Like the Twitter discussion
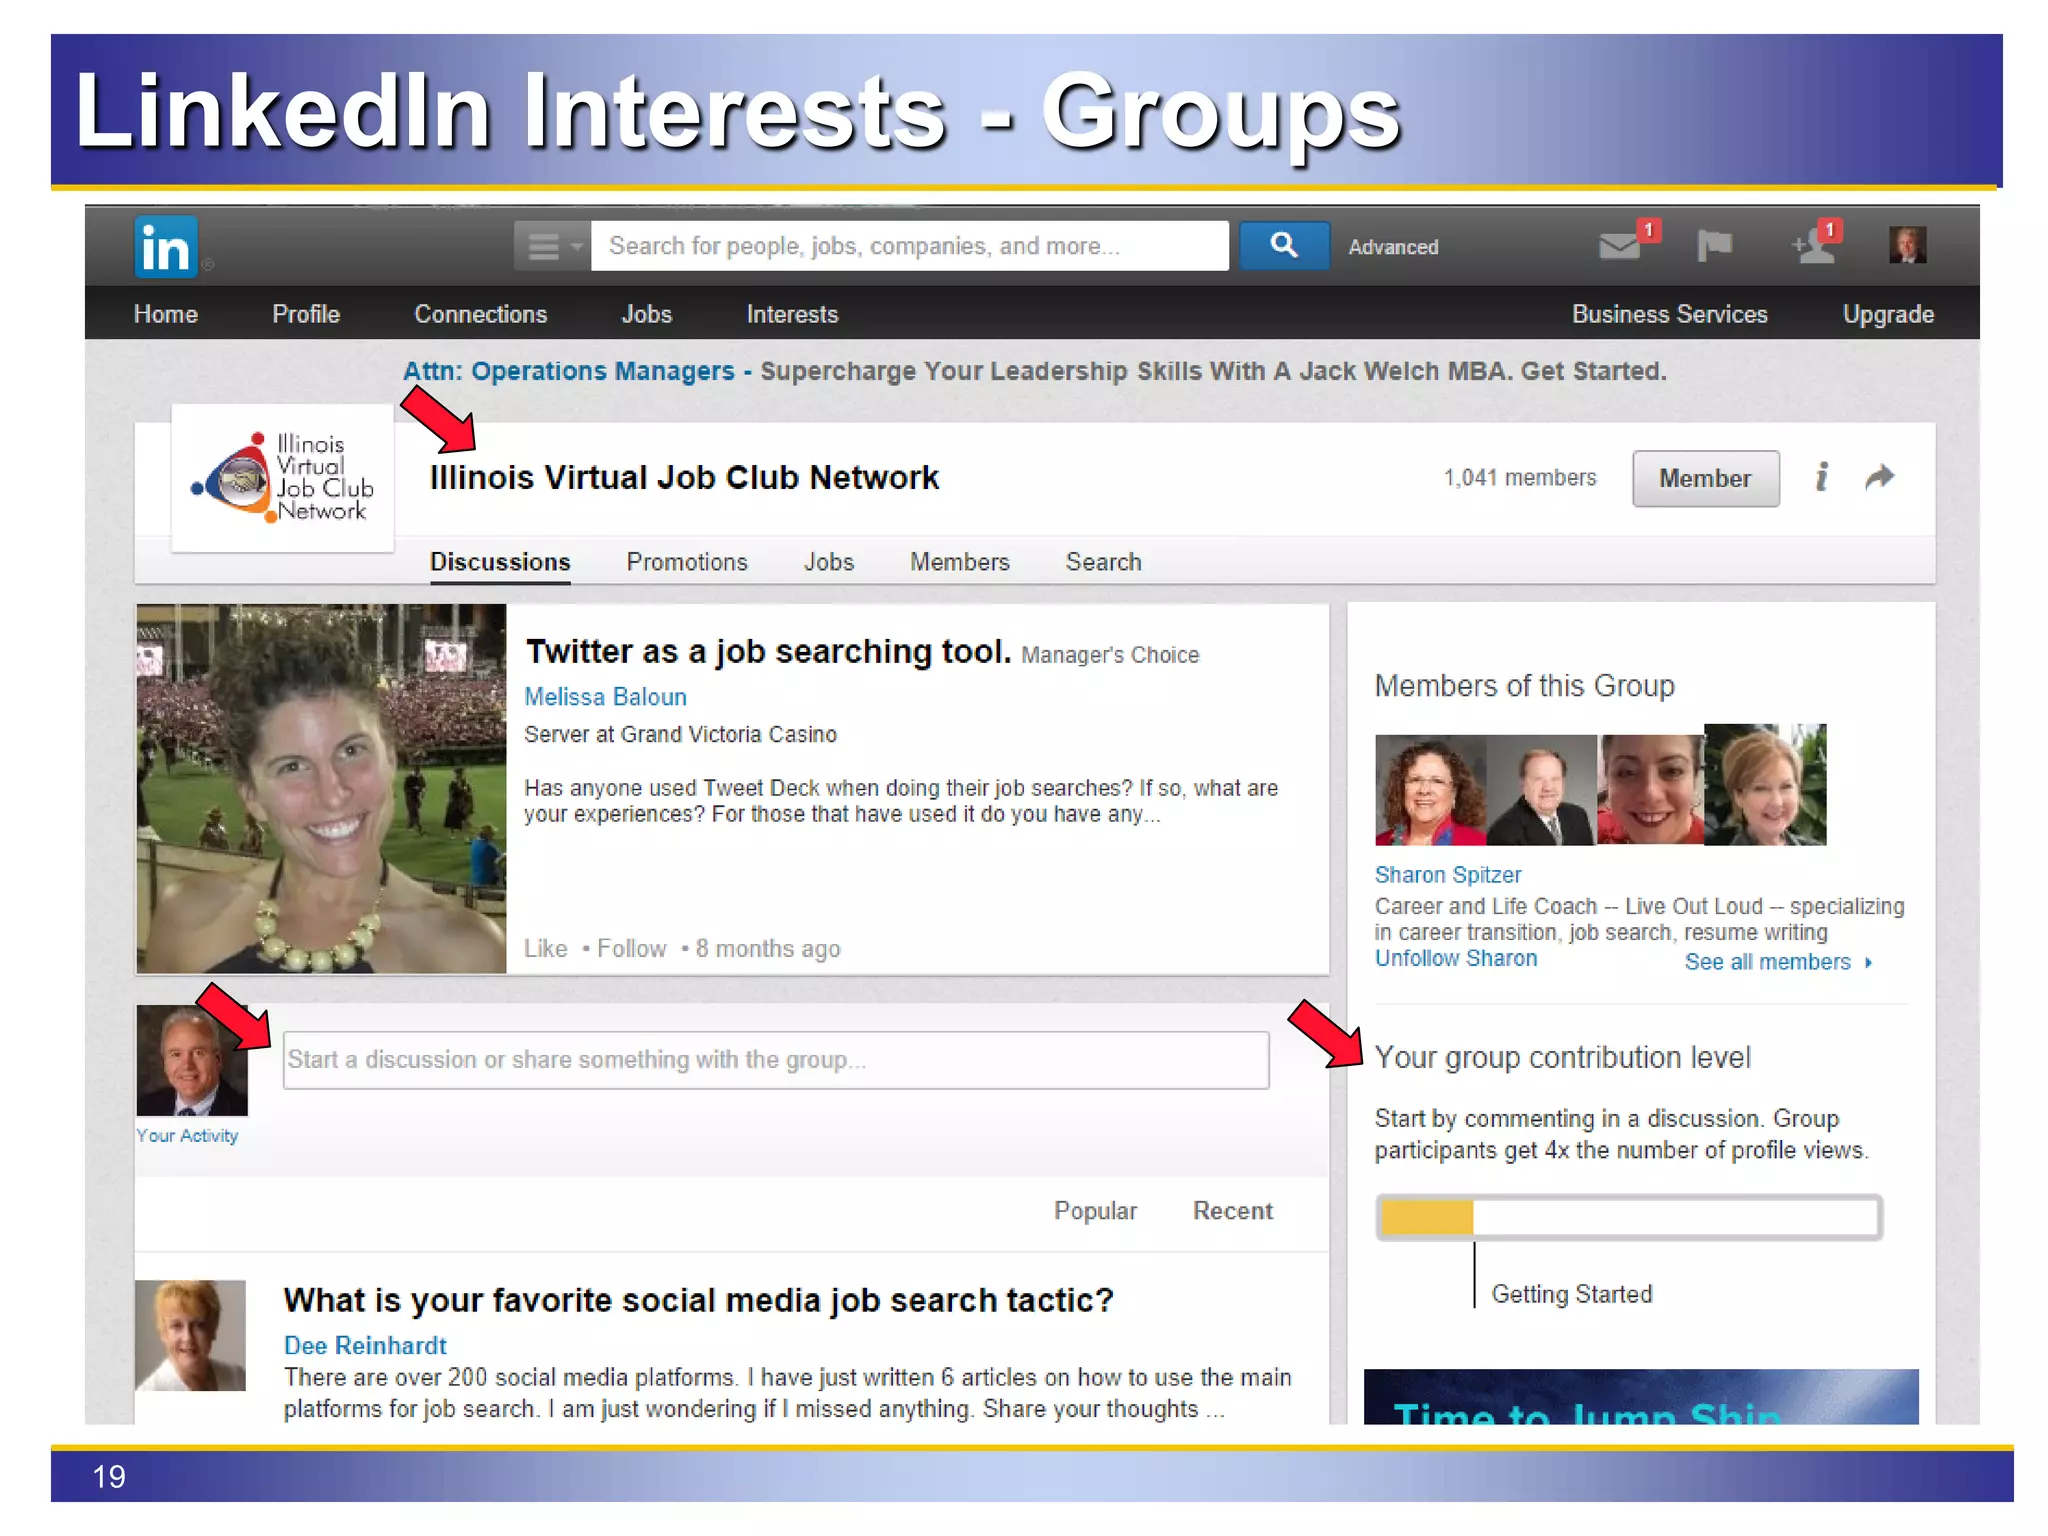2048x1536 pixels. click(x=546, y=948)
